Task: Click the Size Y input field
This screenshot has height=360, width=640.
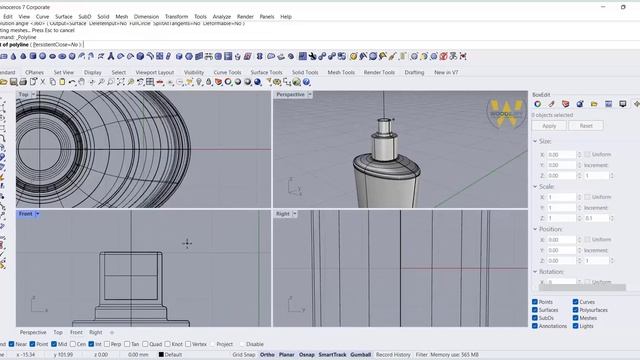Action: pos(562,165)
